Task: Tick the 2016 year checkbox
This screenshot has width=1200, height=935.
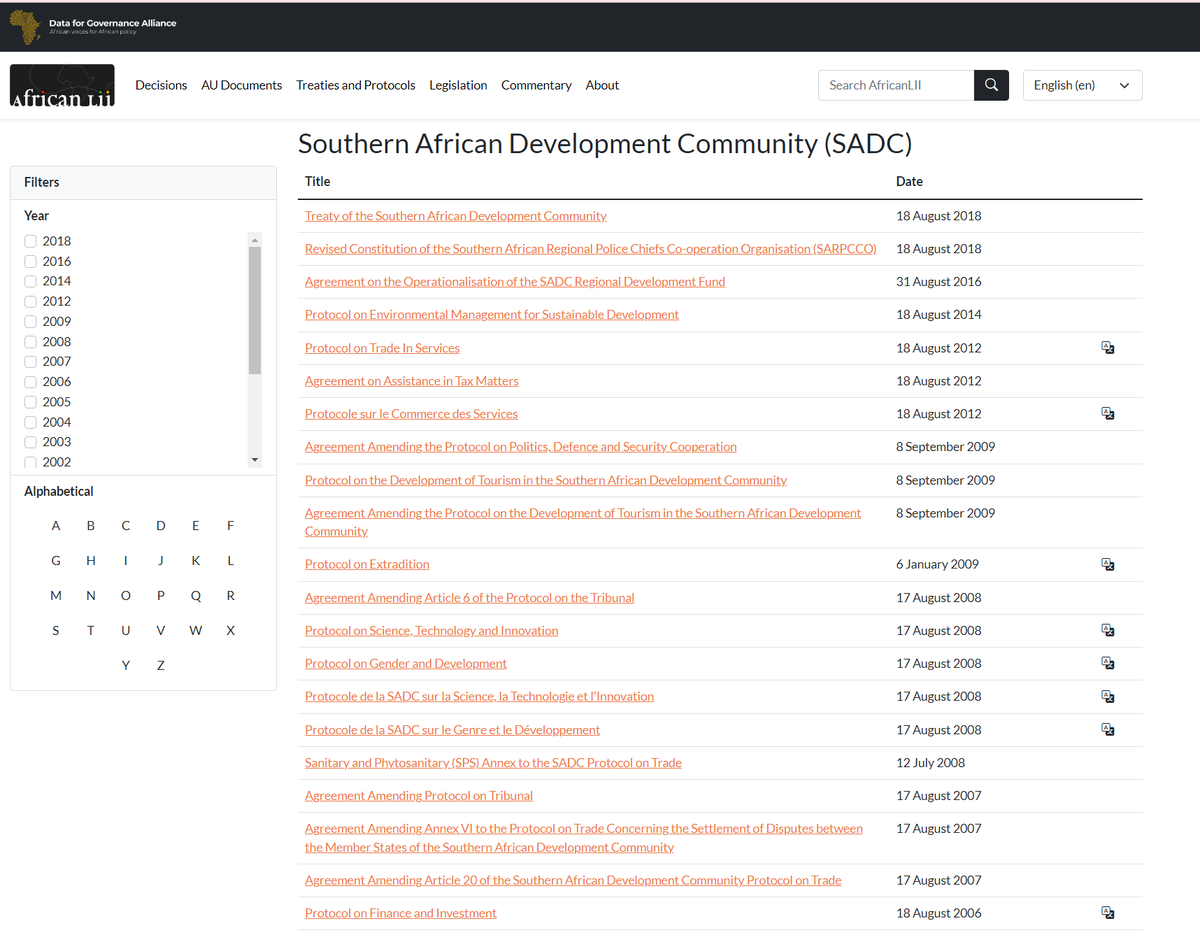Action: coord(31,261)
